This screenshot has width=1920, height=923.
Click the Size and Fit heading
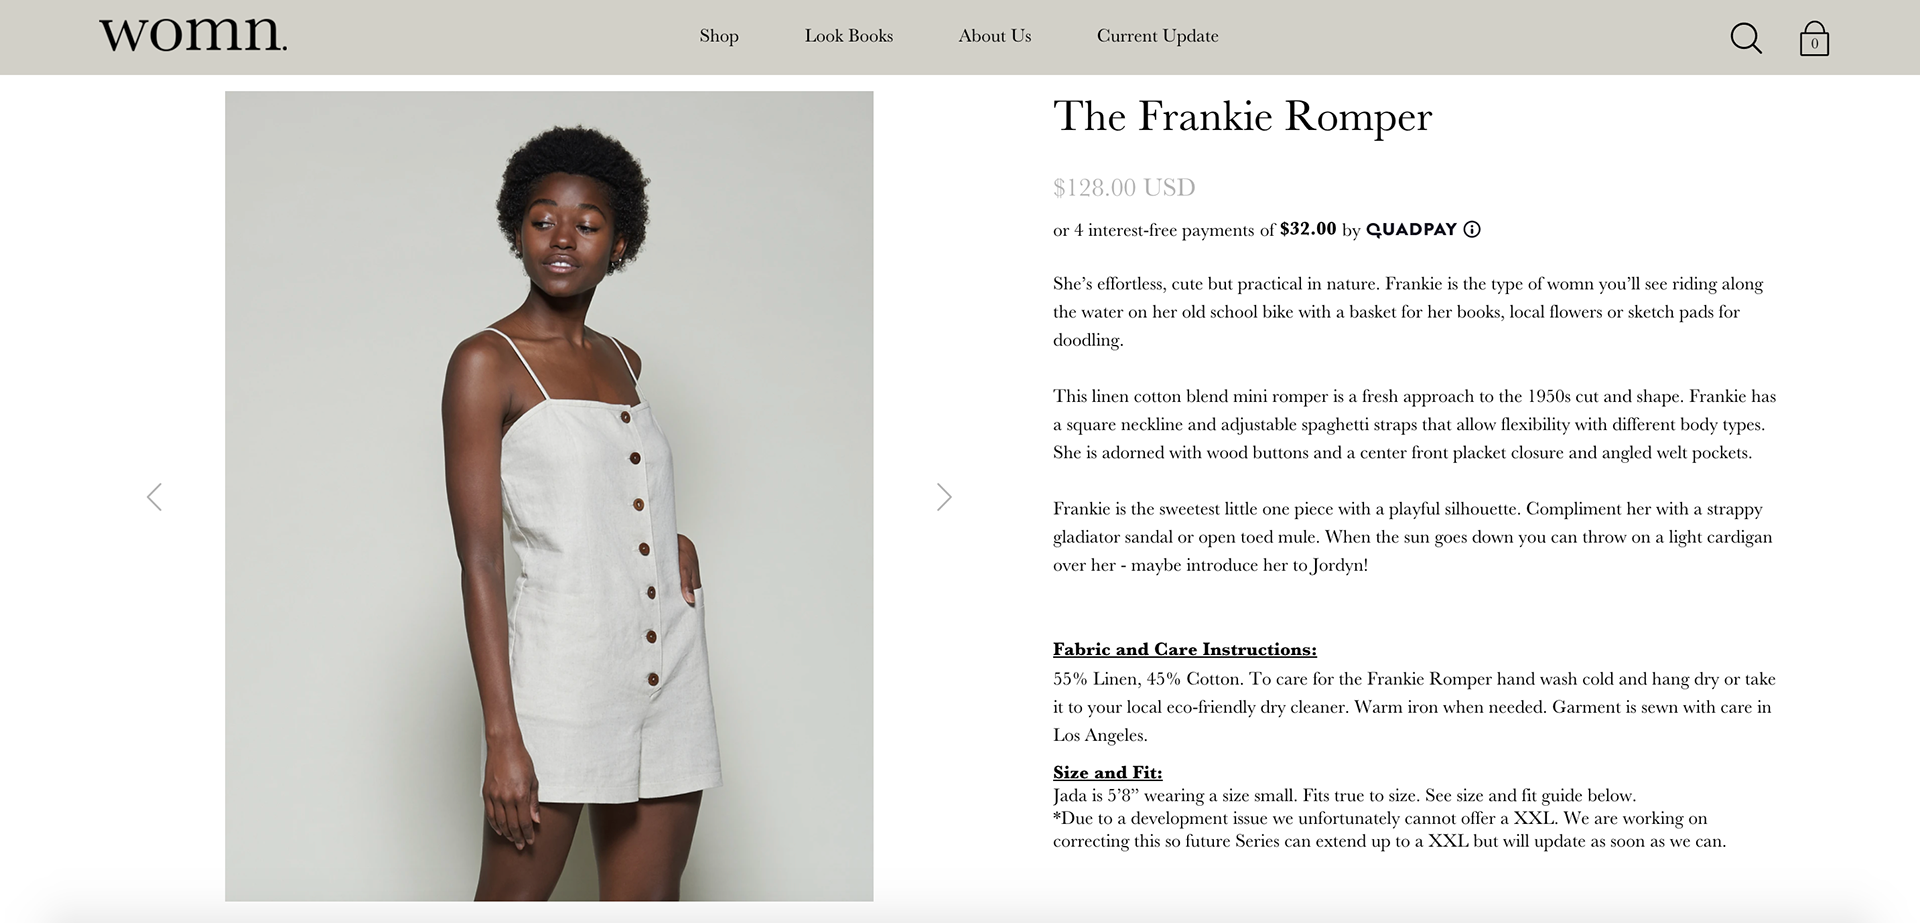[x=1108, y=772]
